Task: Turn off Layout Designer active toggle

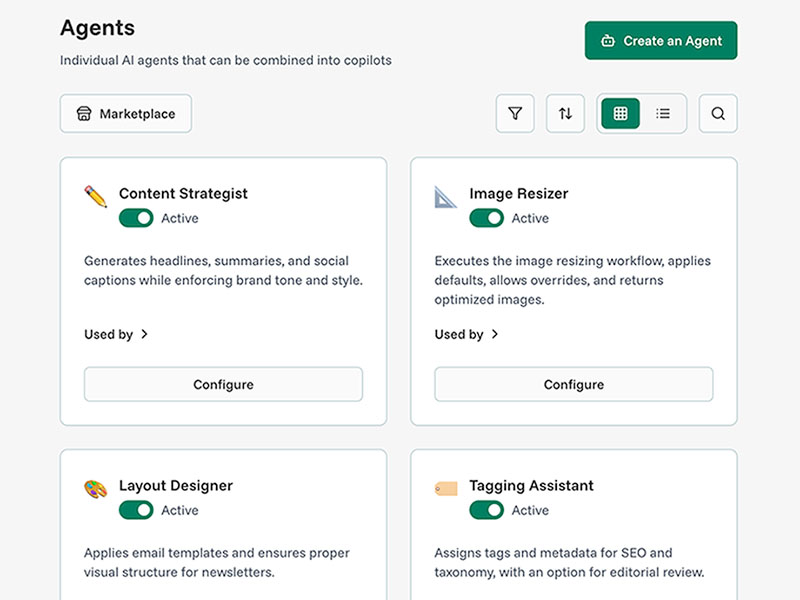Action: (136, 510)
